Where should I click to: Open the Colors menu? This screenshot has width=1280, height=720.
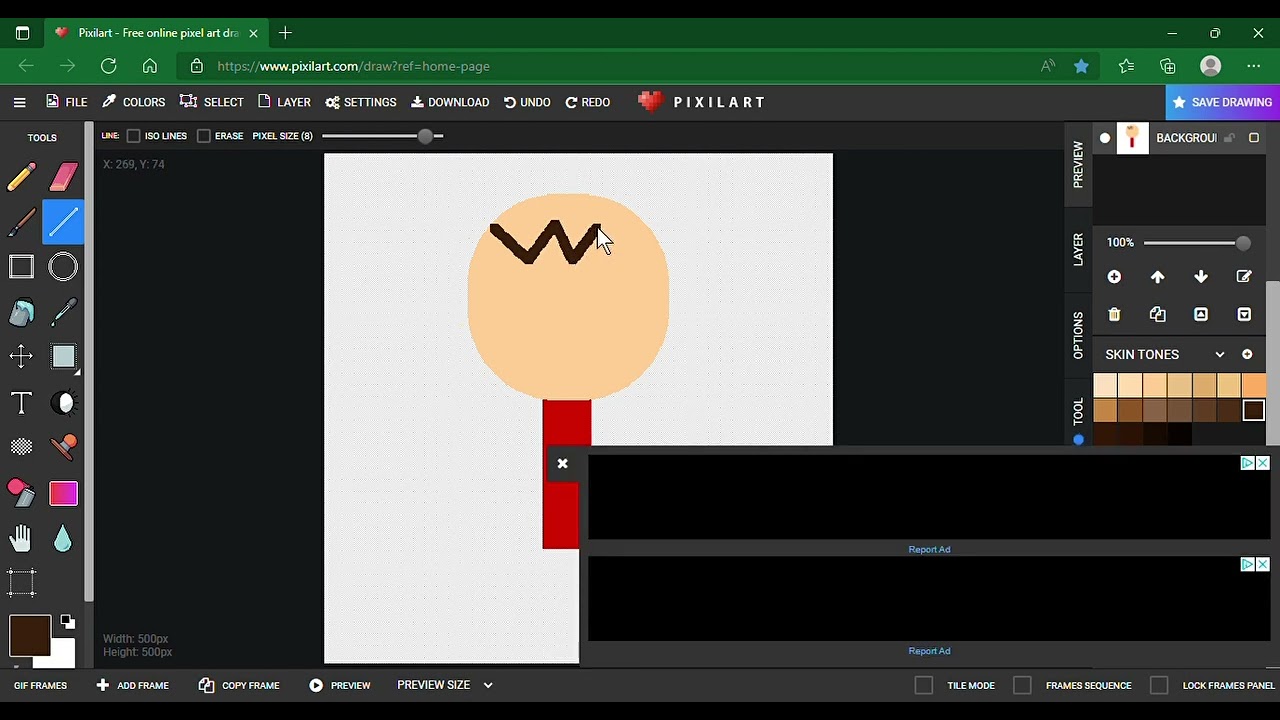(x=134, y=102)
